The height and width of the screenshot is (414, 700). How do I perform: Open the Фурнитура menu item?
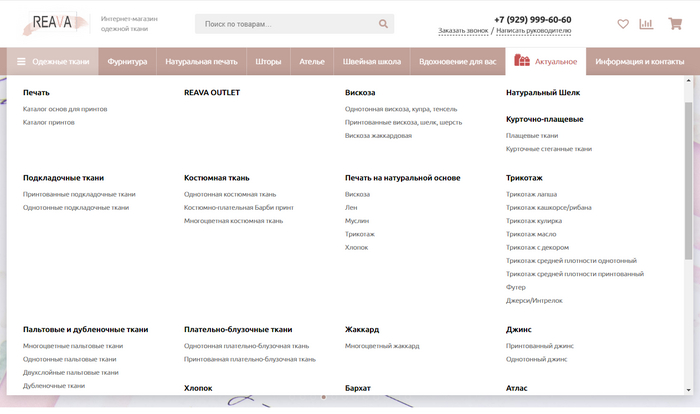[x=127, y=62]
